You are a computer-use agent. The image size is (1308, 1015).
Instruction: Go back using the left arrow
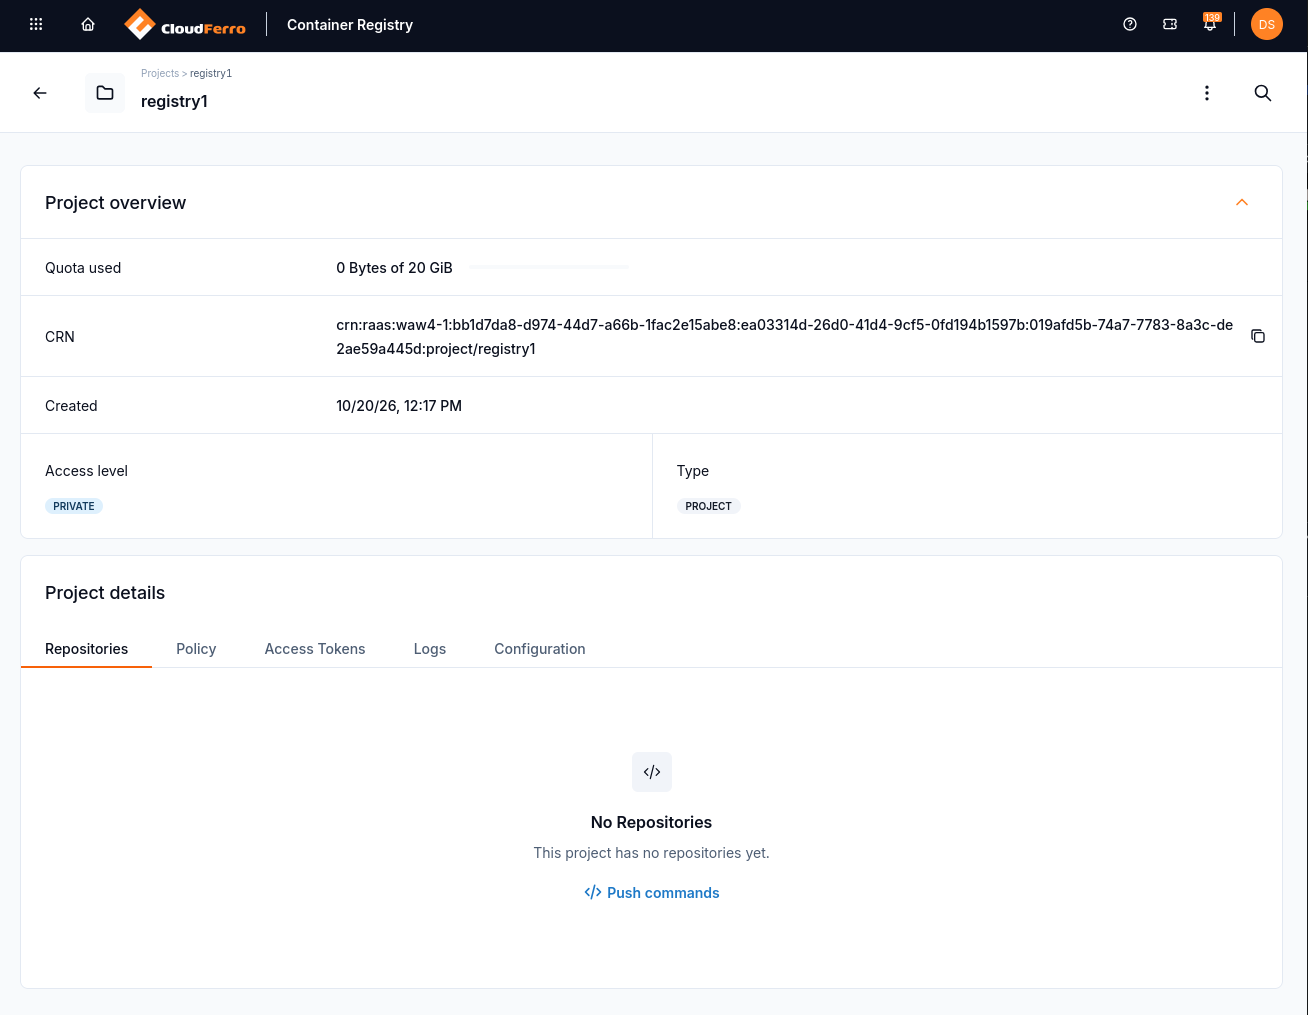(40, 93)
